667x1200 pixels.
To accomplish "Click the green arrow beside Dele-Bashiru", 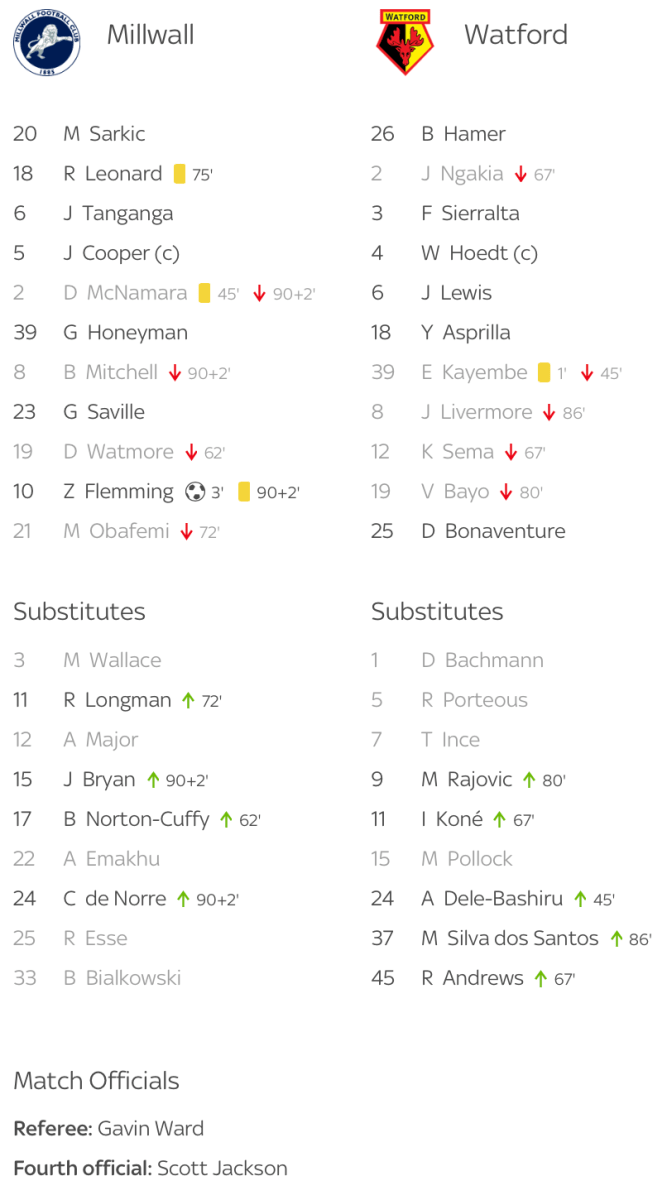I will point(579,899).
